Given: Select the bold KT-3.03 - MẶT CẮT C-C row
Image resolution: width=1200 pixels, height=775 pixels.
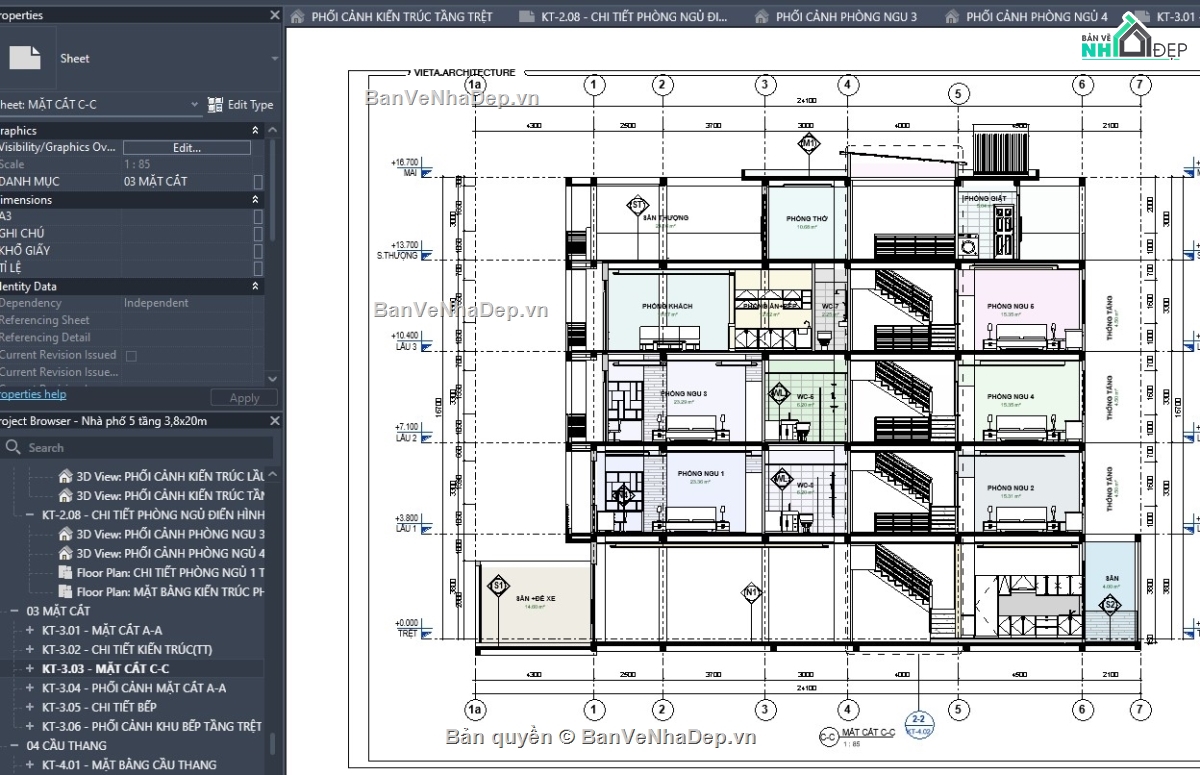Looking at the screenshot, I should (x=106, y=668).
